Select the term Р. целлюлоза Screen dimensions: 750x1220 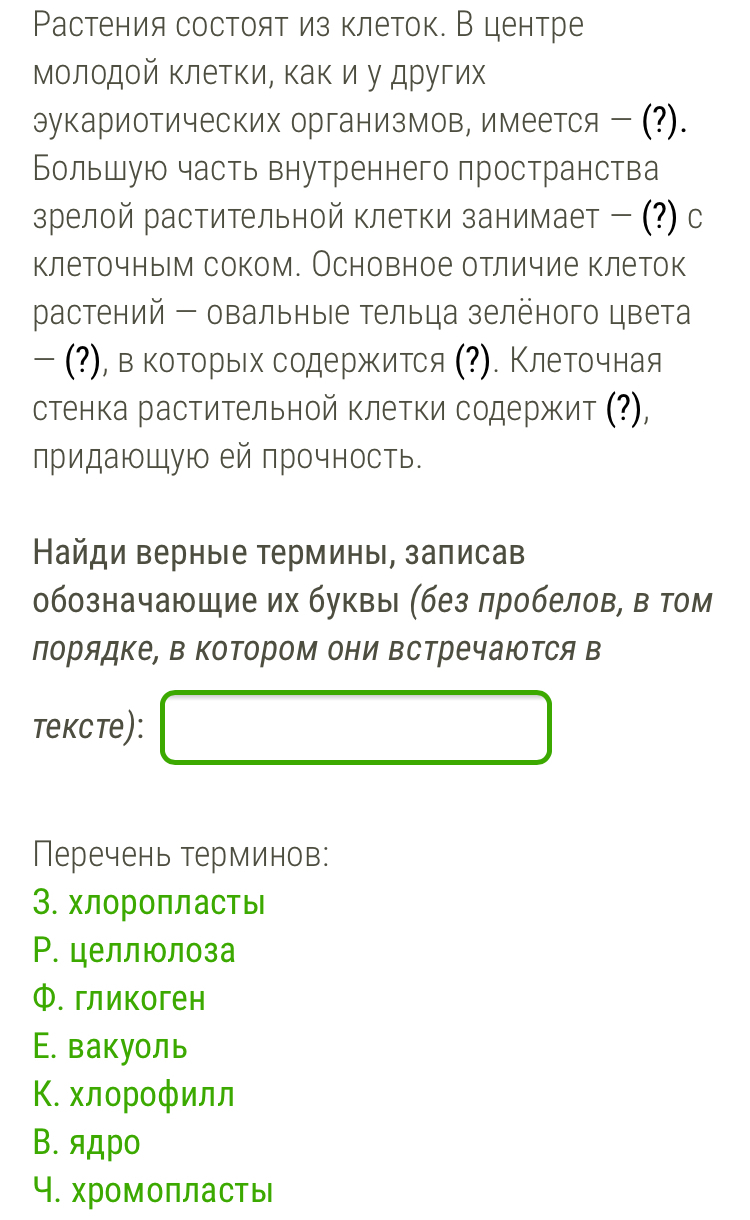point(134,951)
